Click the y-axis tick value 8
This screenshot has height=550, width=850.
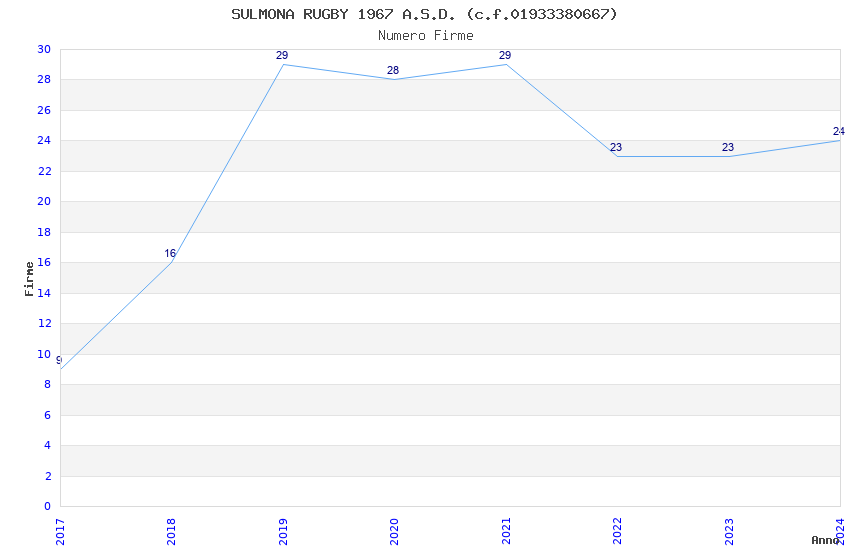(x=48, y=384)
